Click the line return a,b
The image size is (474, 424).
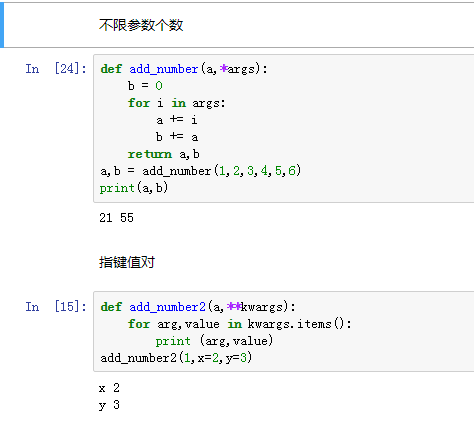(x=164, y=154)
